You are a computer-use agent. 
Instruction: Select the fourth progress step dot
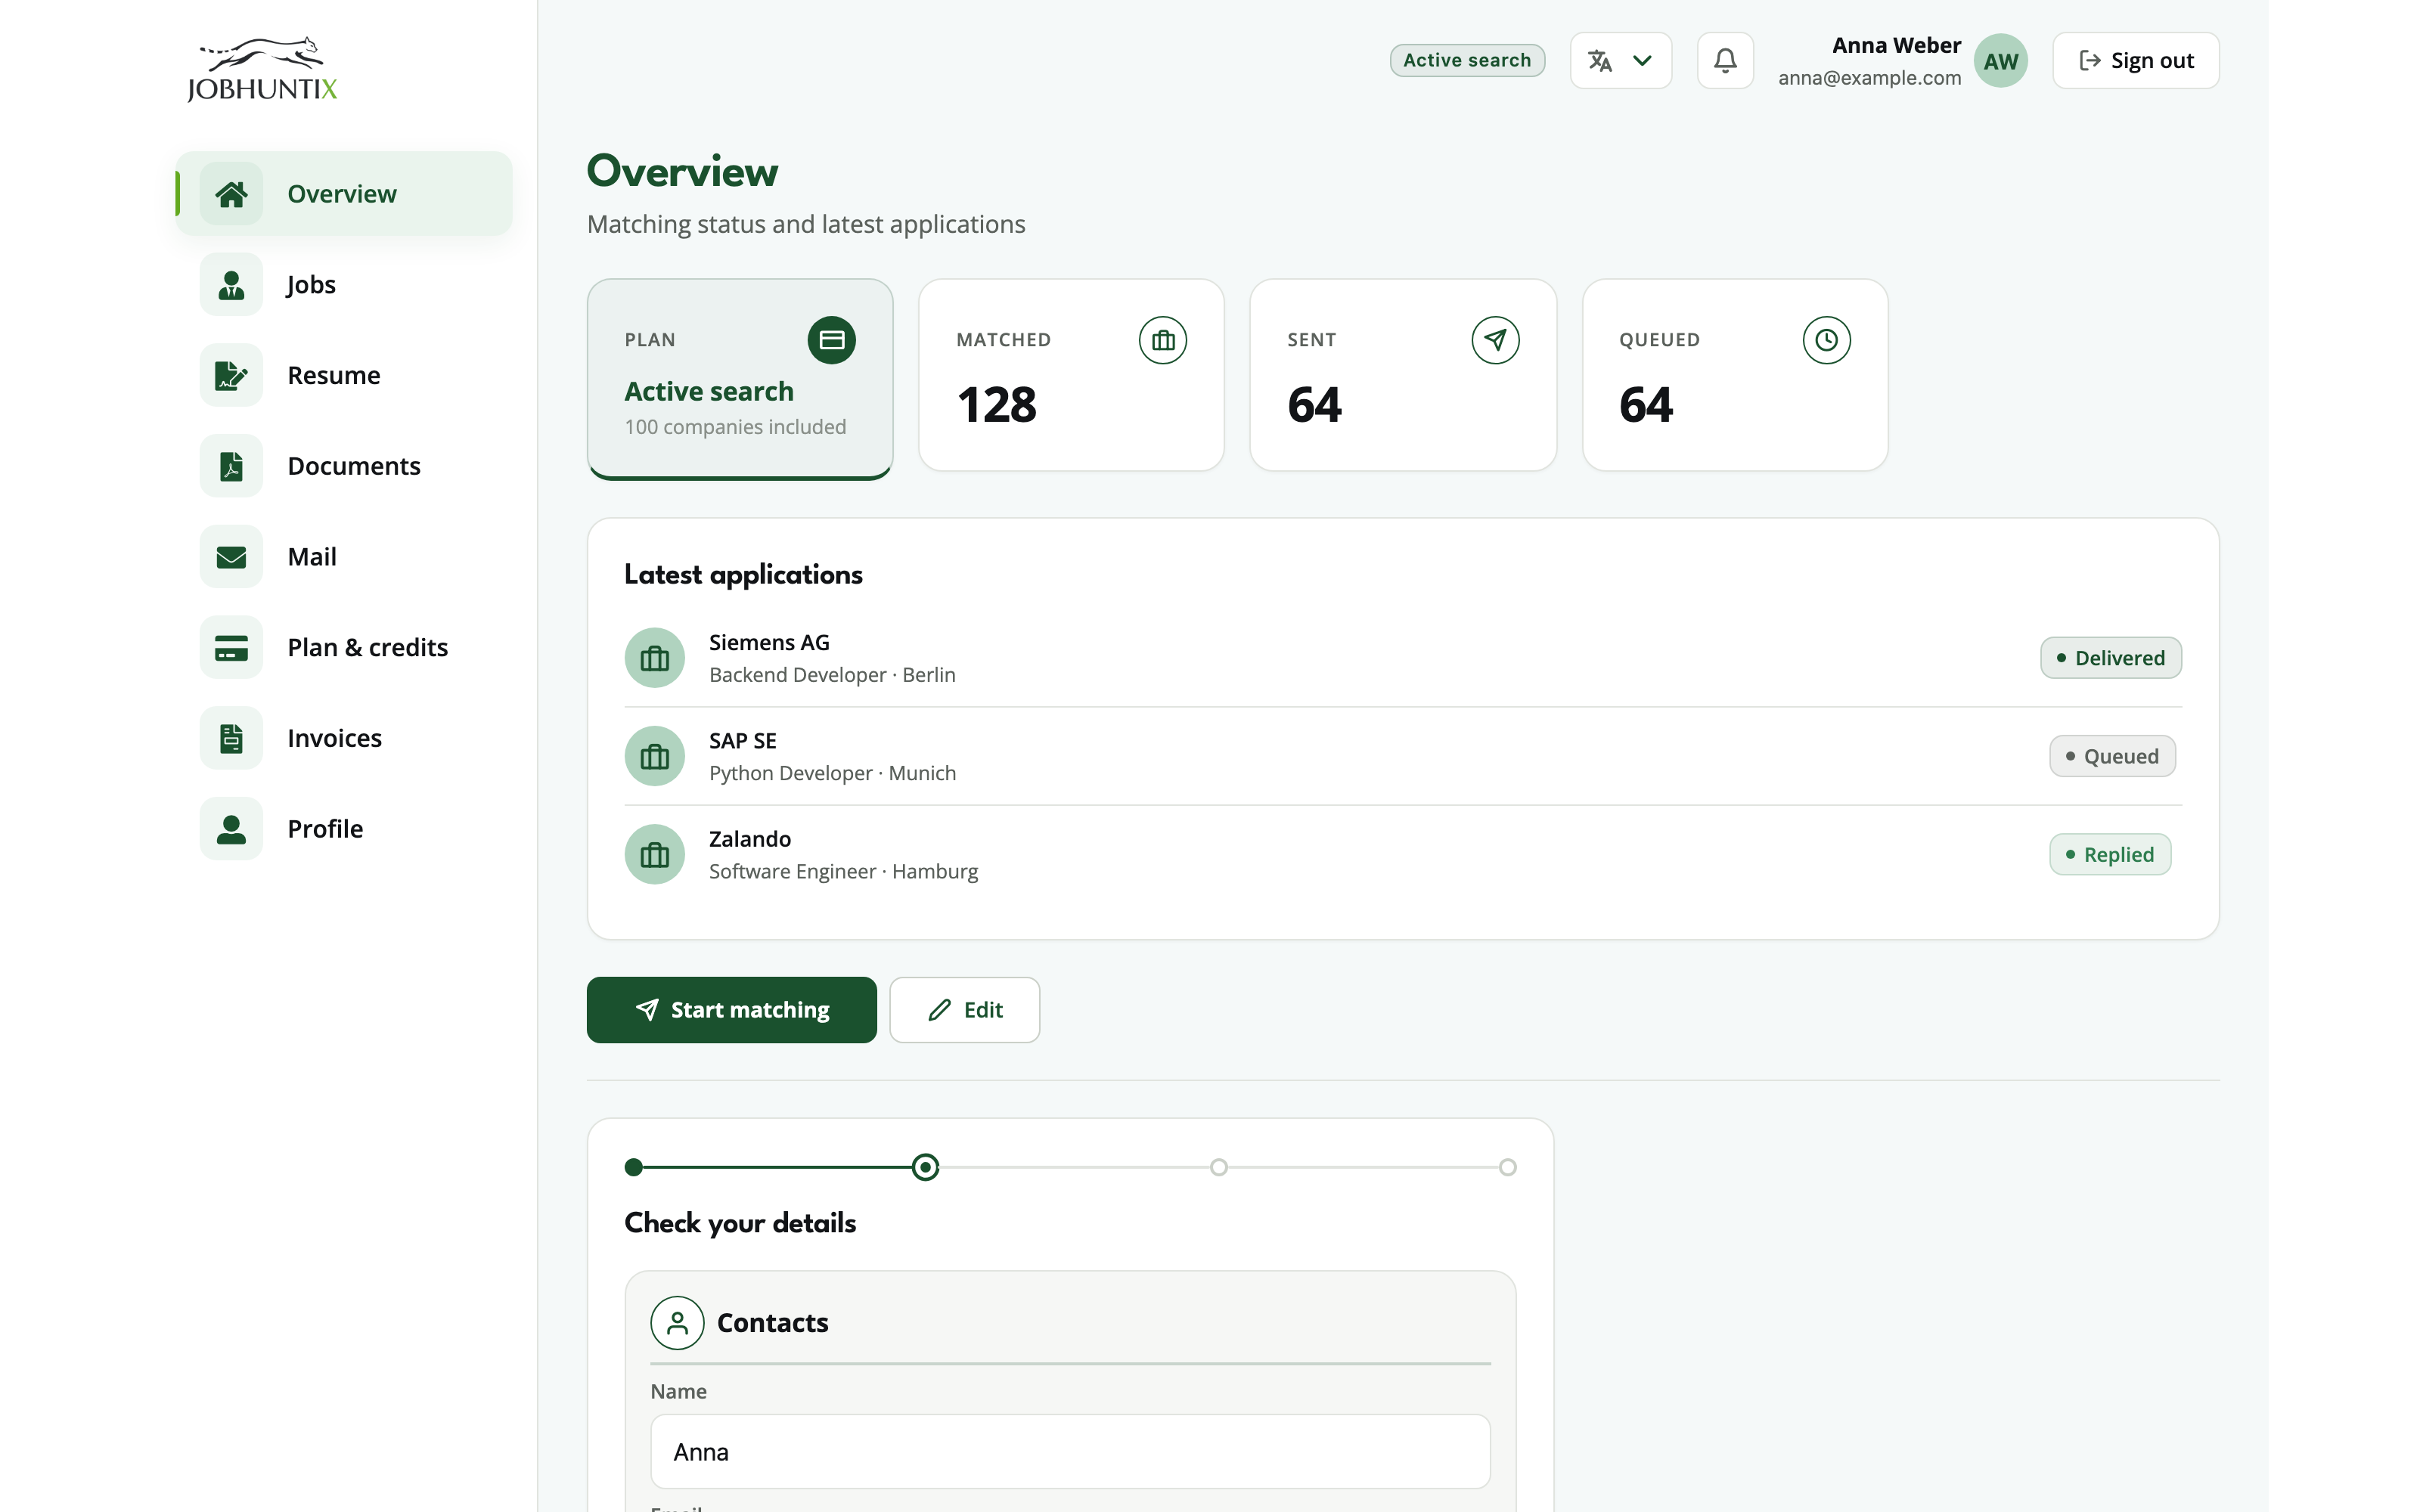[1507, 1167]
